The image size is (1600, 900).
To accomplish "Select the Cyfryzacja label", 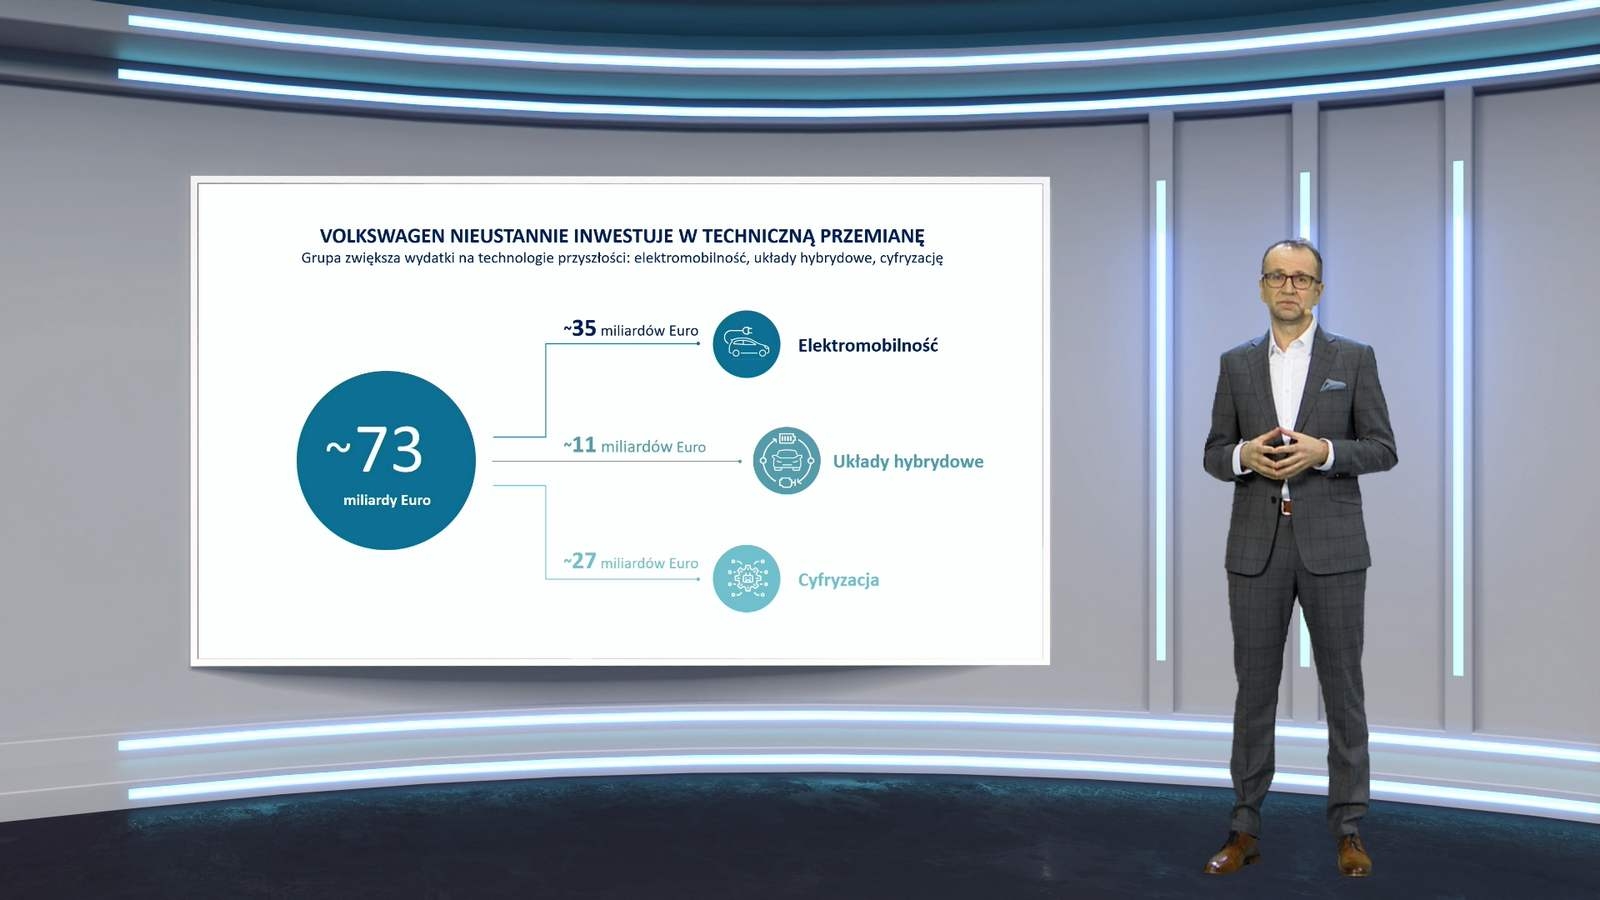I will coord(838,580).
